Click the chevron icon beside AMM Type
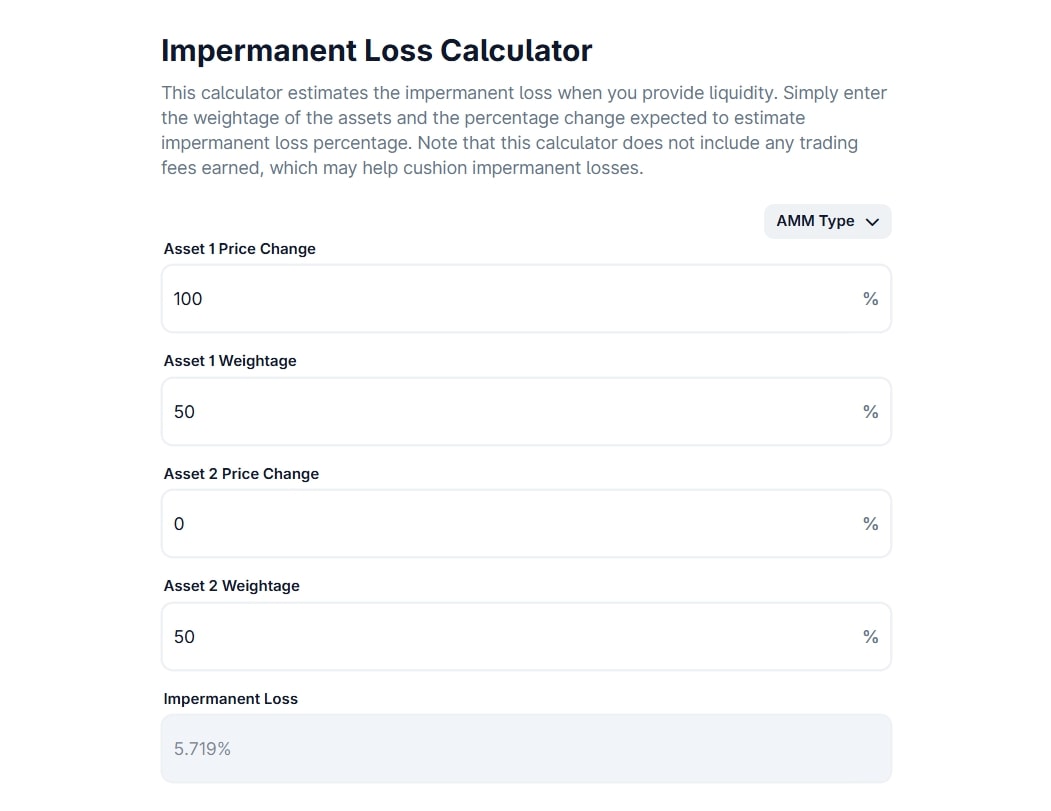This screenshot has height=811, width=1051. click(872, 221)
